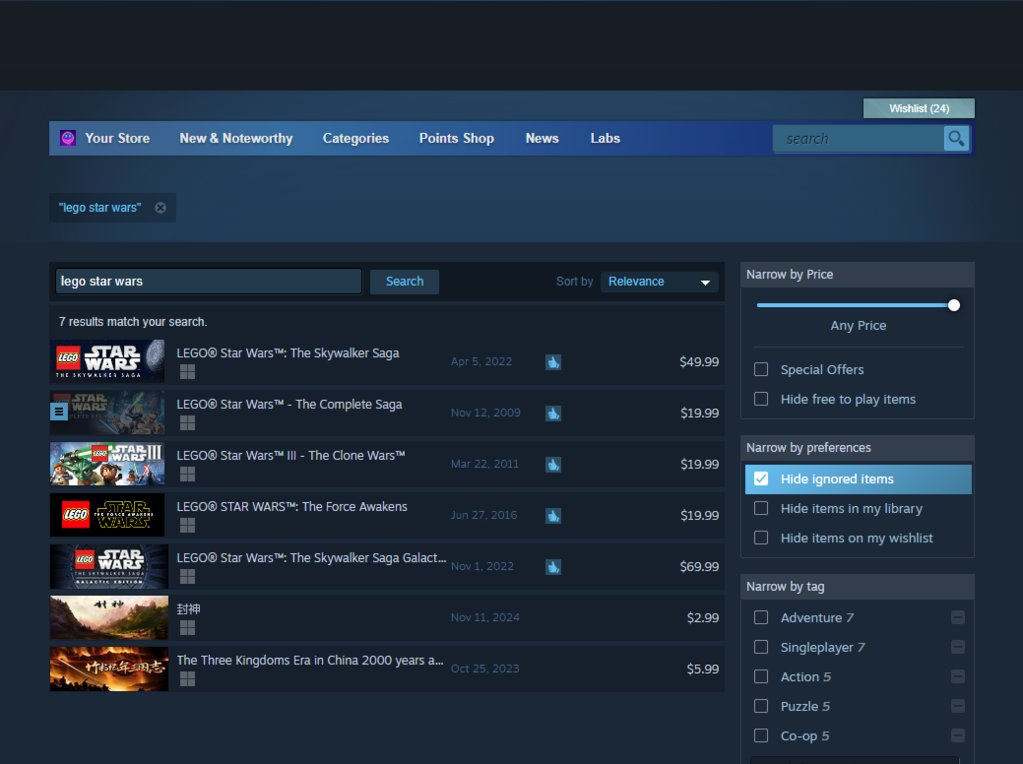
Task: Uncheck Hide ignored items
Action: click(761, 479)
